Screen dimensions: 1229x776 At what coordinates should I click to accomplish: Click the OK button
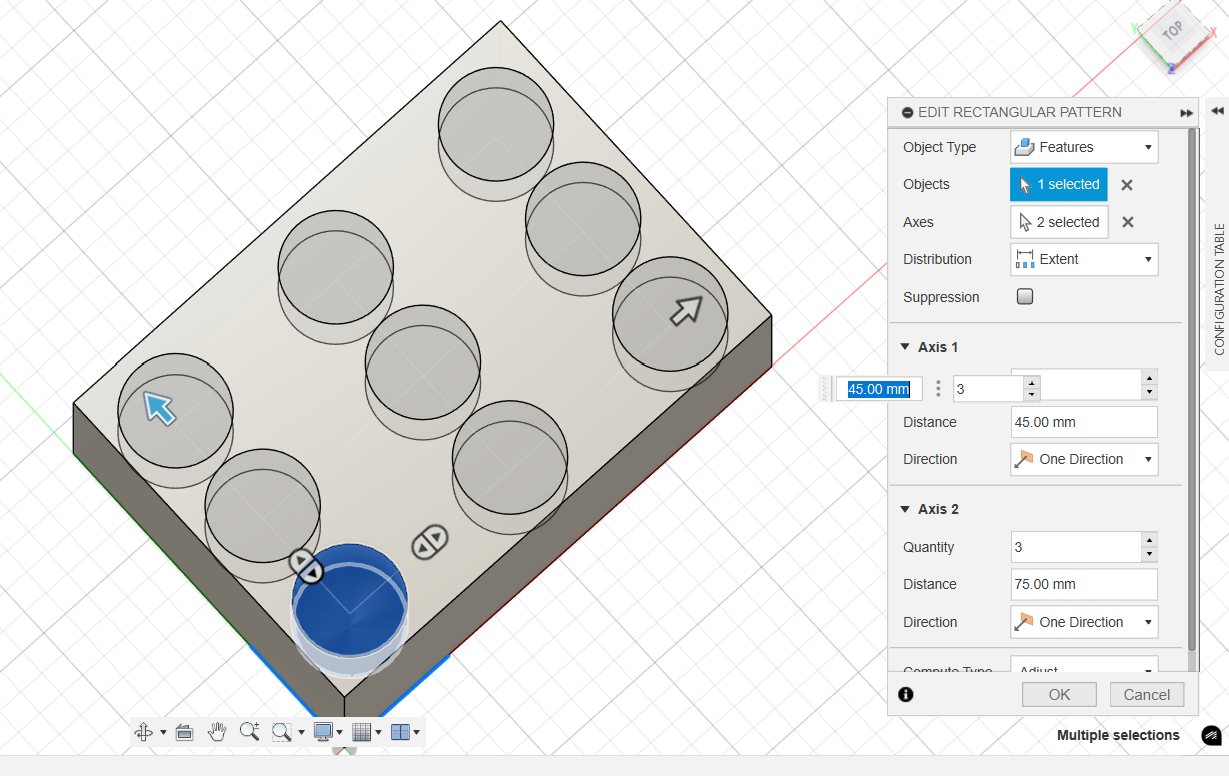pos(1059,695)
